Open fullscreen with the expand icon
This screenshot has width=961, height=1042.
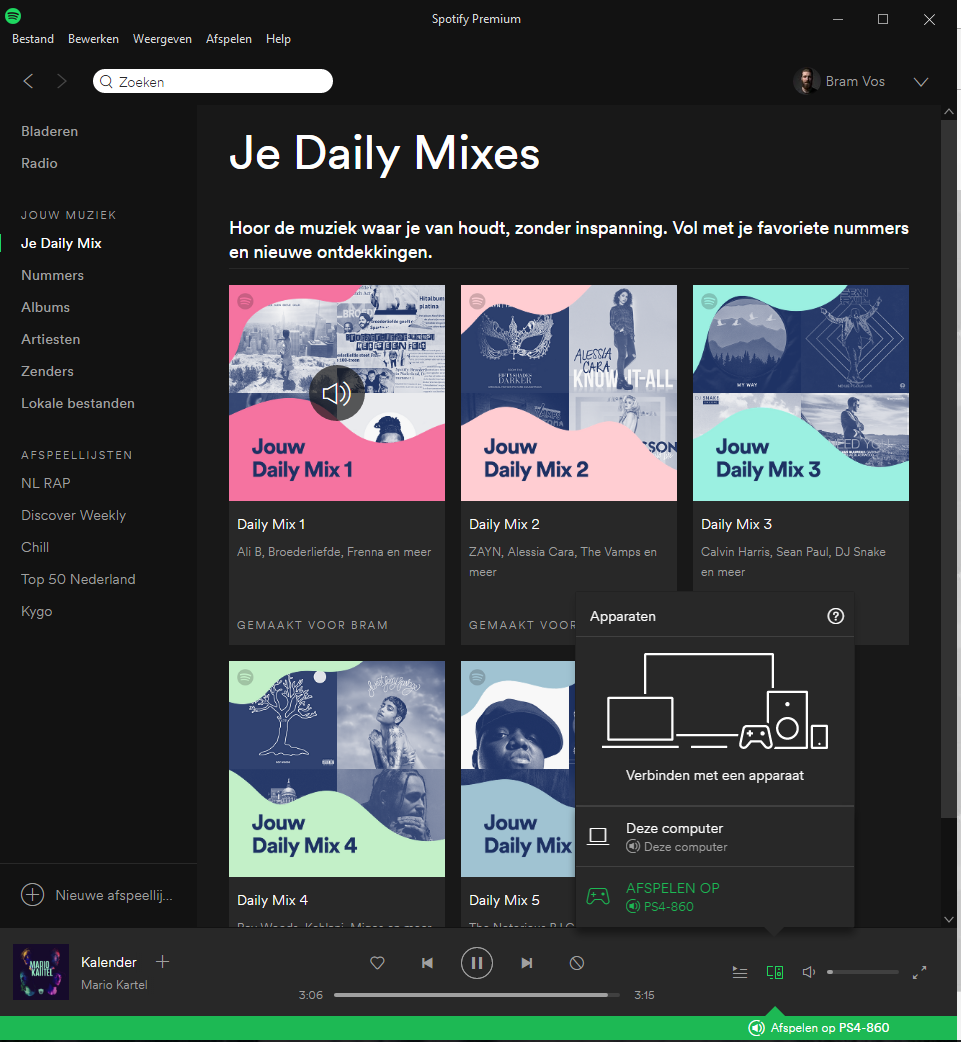[x=920, y=972]
